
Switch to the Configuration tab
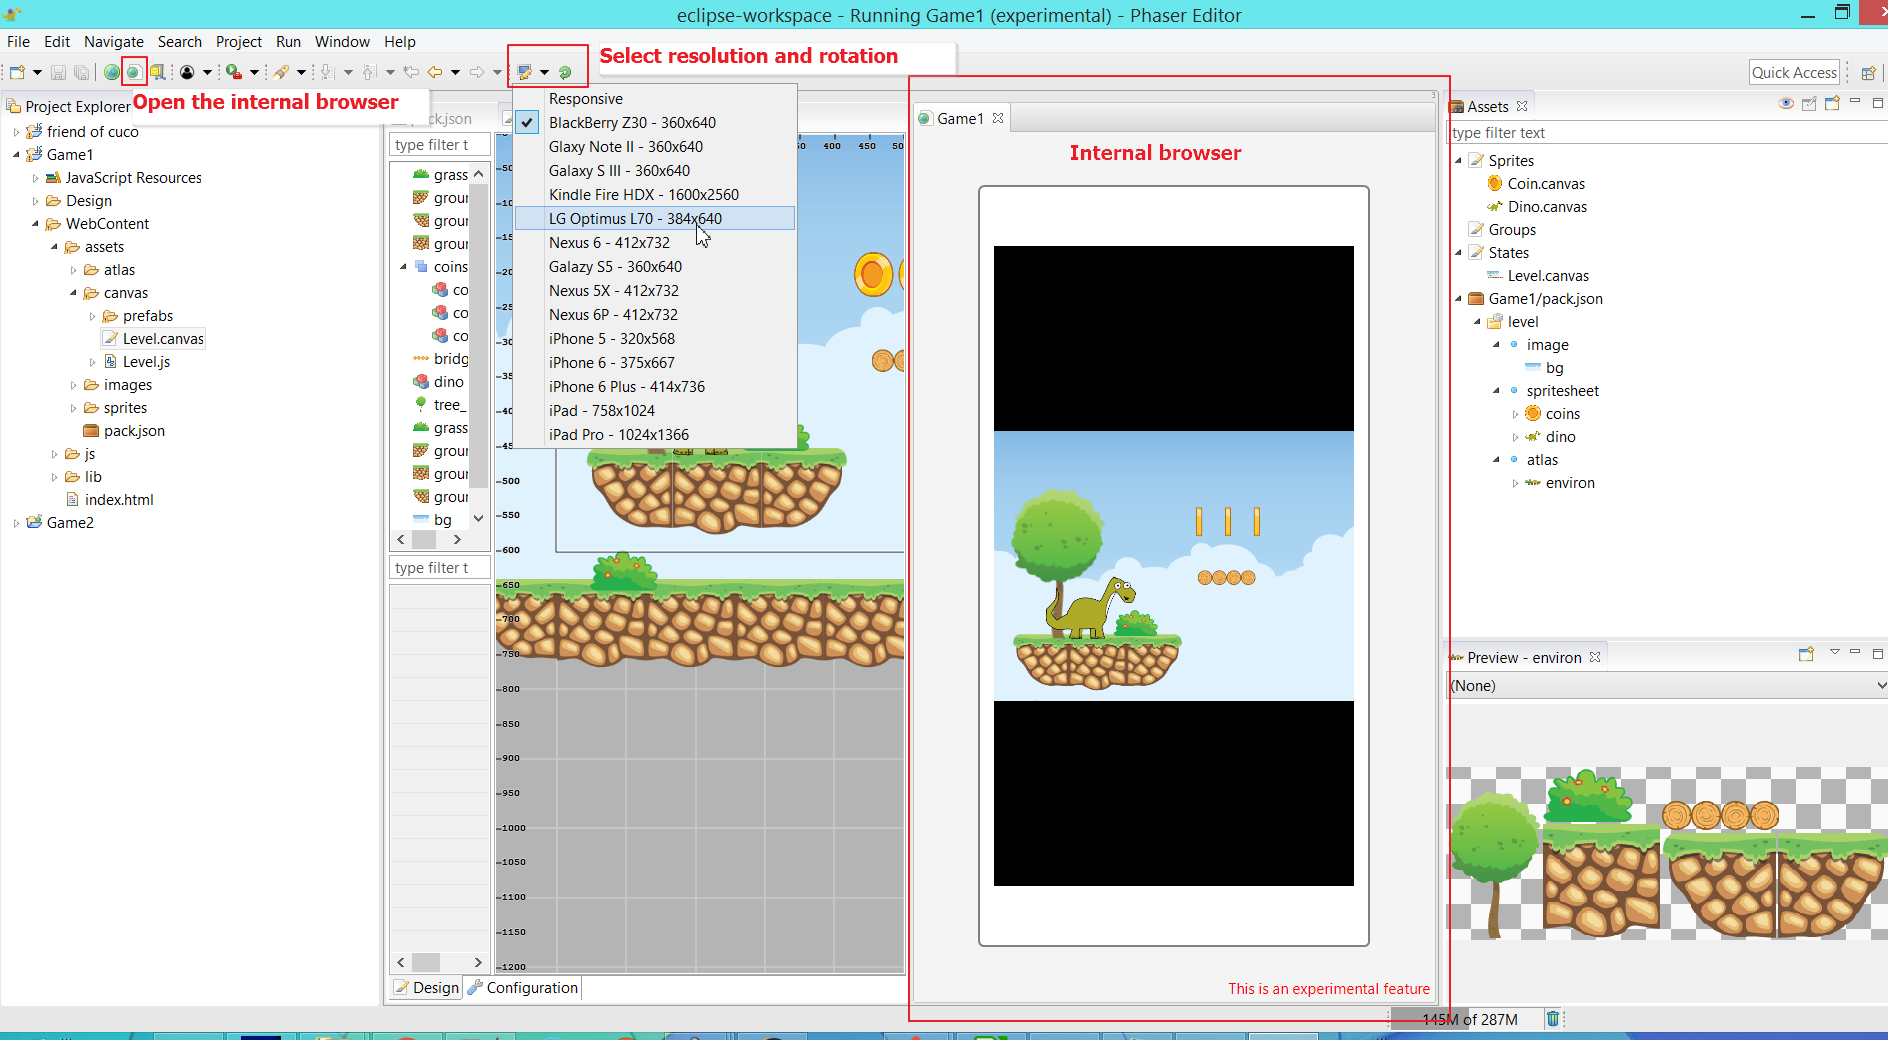coord(523,988)
